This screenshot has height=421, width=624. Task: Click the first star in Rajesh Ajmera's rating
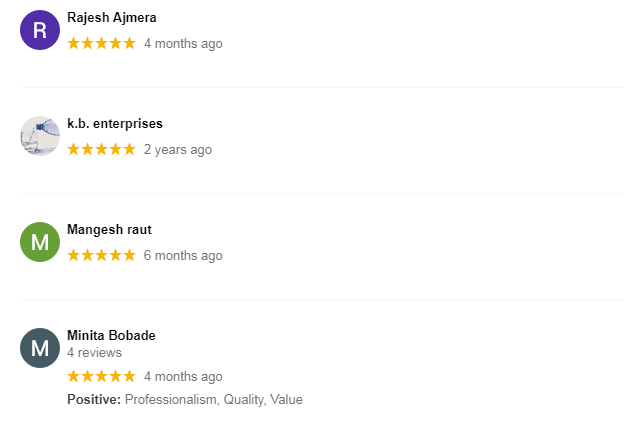74,43
